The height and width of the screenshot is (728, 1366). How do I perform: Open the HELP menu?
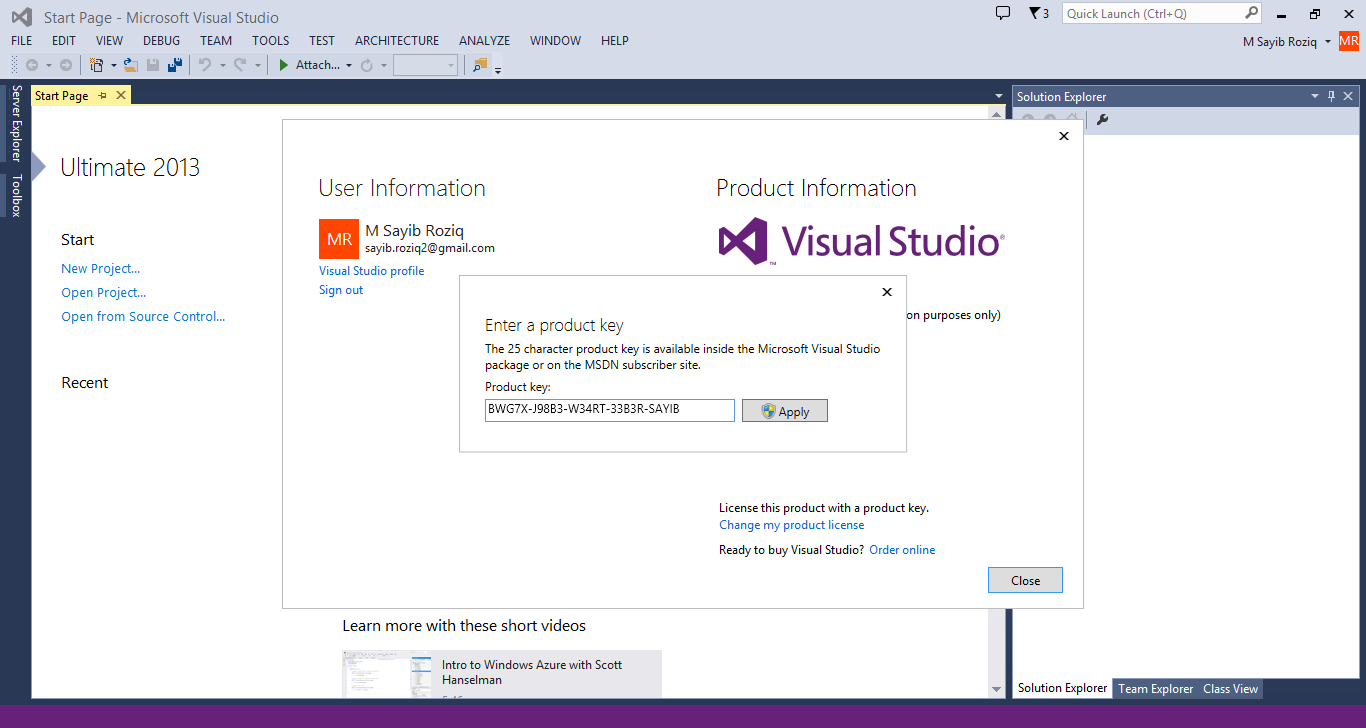615,41
